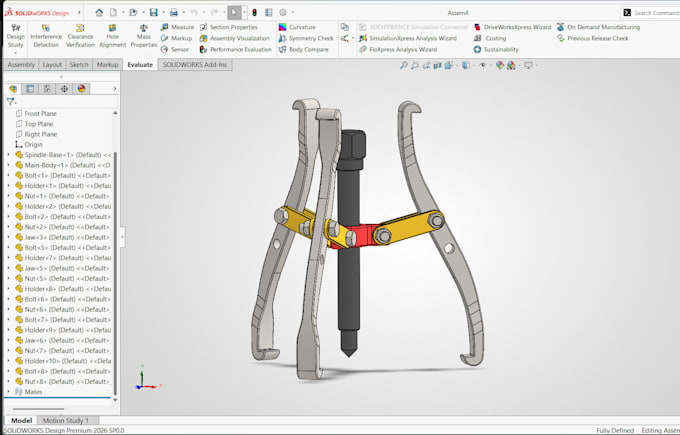Select Origin in the tree
This screenshot has width=680, height=435.
coord(29,144)
